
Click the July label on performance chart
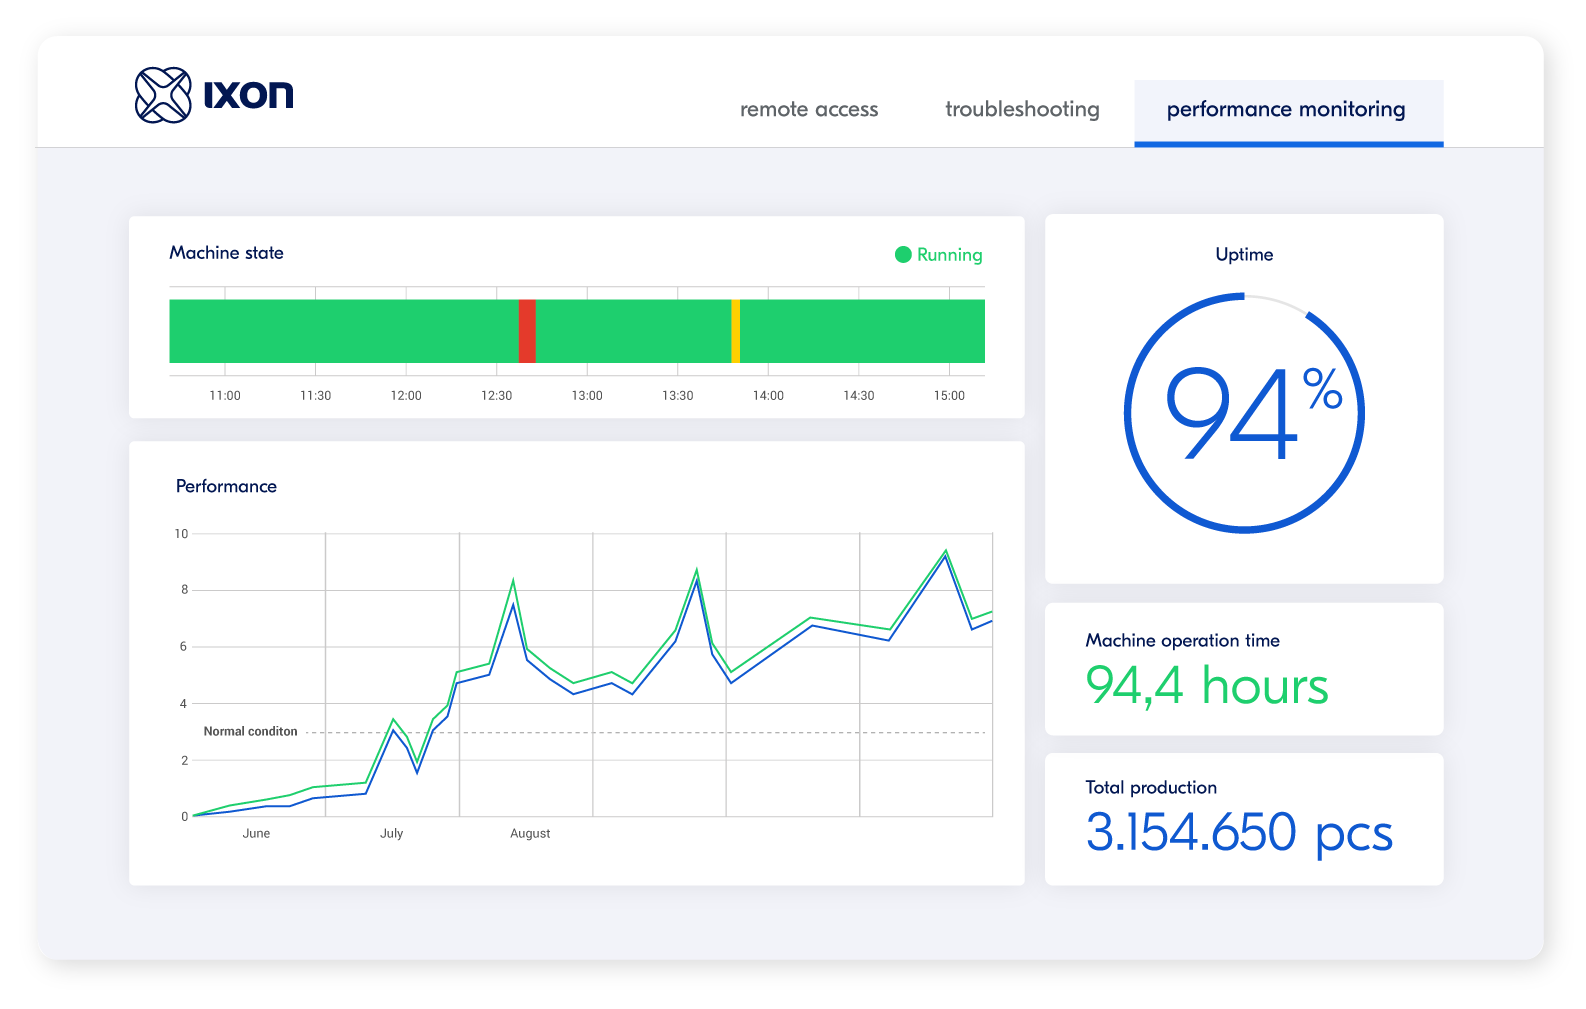(391, 833)
